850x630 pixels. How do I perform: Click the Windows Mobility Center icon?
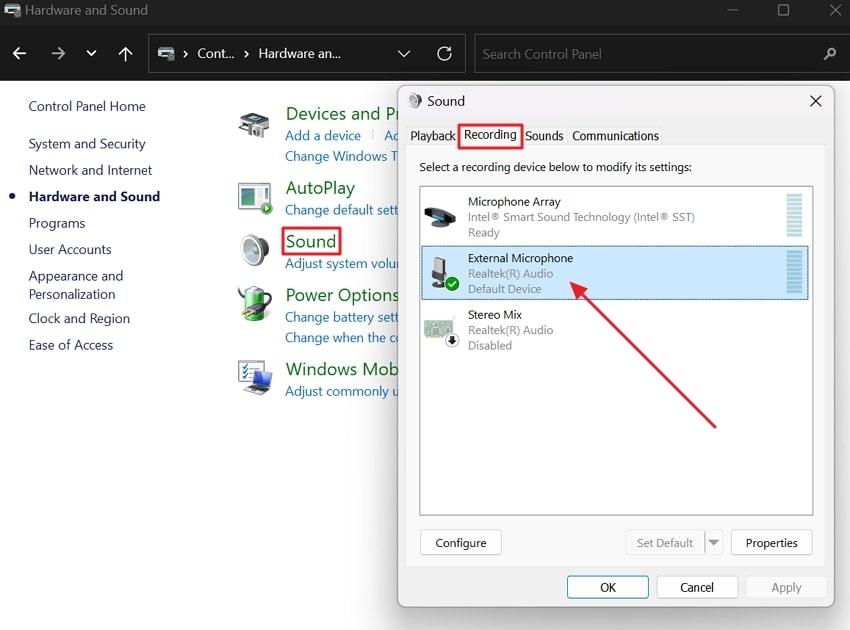(x=255, y=378)
